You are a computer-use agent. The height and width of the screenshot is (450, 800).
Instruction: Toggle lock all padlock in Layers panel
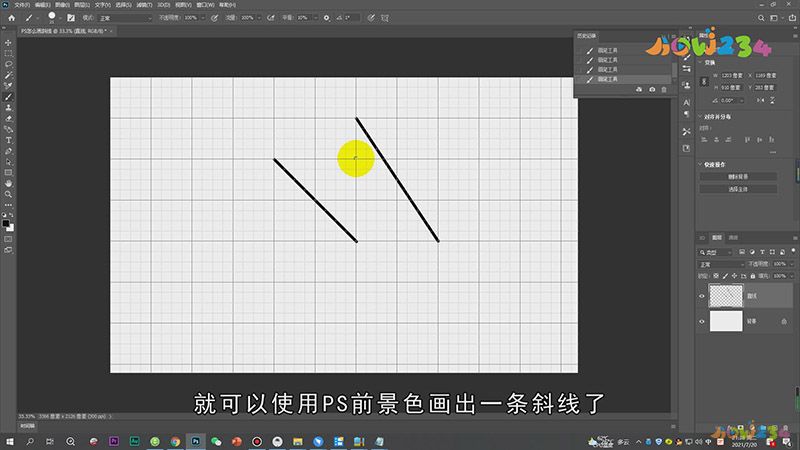[753, 276]
